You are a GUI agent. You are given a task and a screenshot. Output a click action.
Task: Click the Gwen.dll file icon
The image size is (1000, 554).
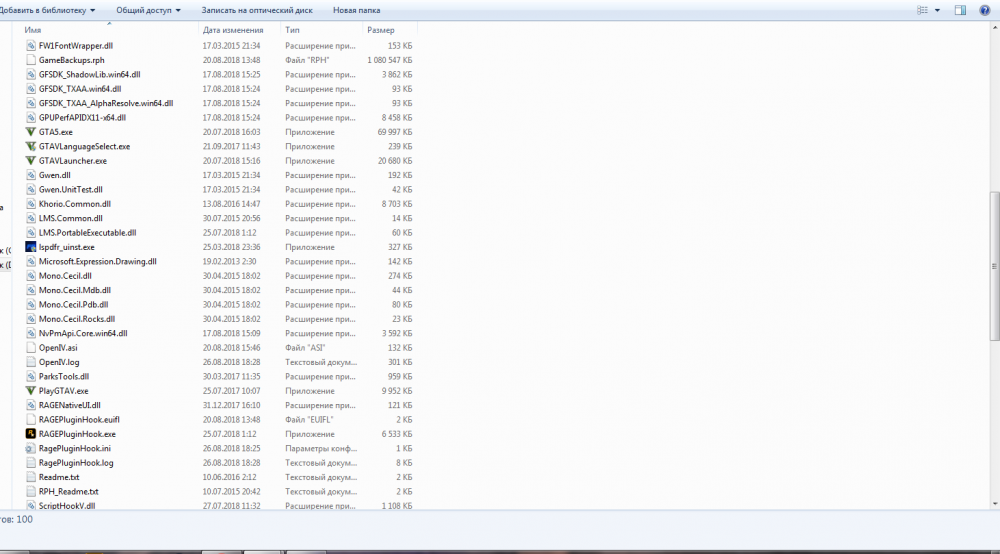coord(31,175)
